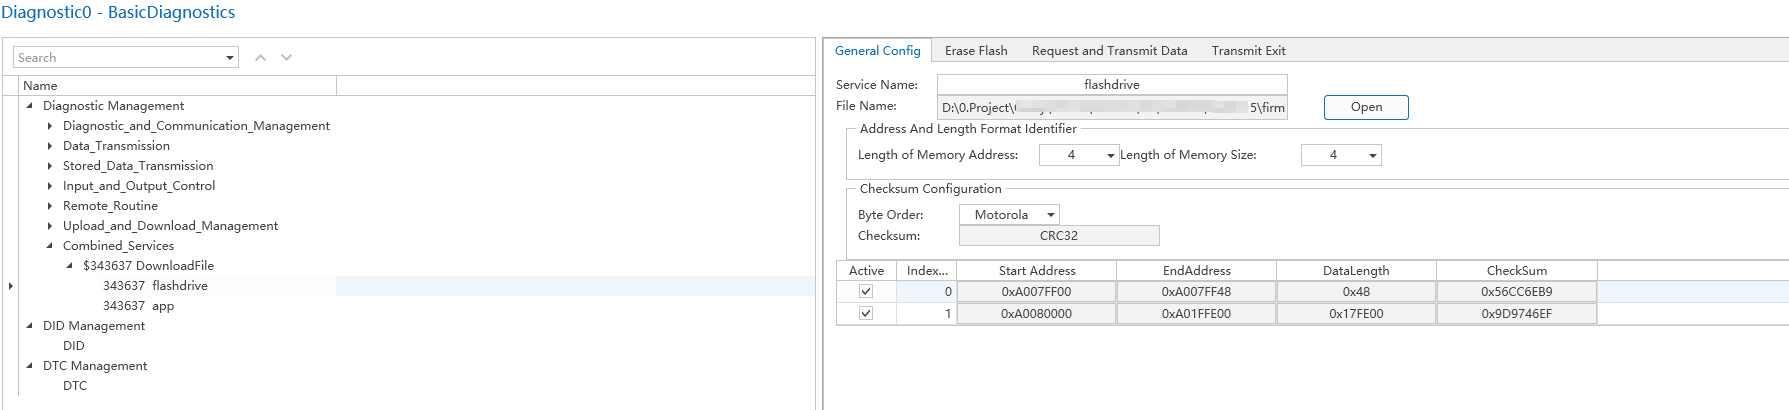This screenshot has height=410, width=1789.
Task: Change Byte Order Motorola dropdown
Action: 1050,215
